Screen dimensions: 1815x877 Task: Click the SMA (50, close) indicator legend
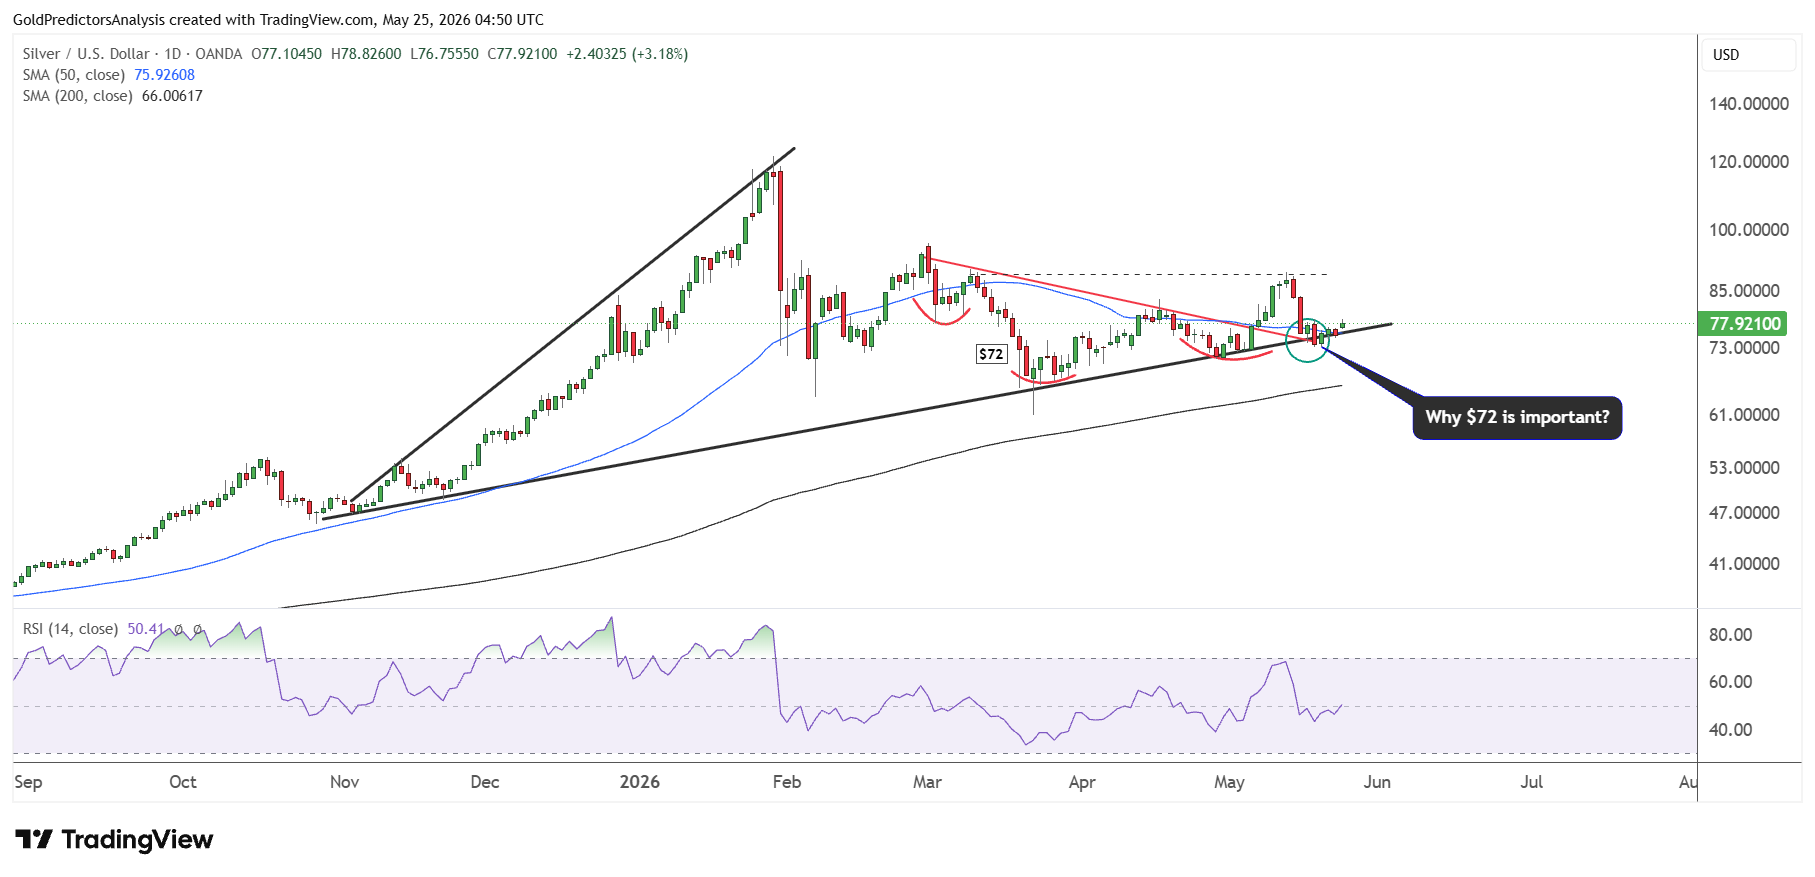point(74,75)
